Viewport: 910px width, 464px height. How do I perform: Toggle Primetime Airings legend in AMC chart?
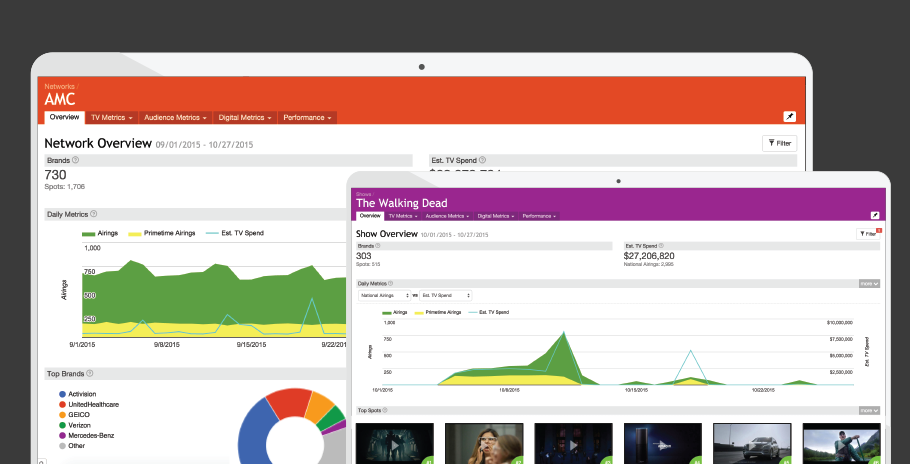(161, 233)
